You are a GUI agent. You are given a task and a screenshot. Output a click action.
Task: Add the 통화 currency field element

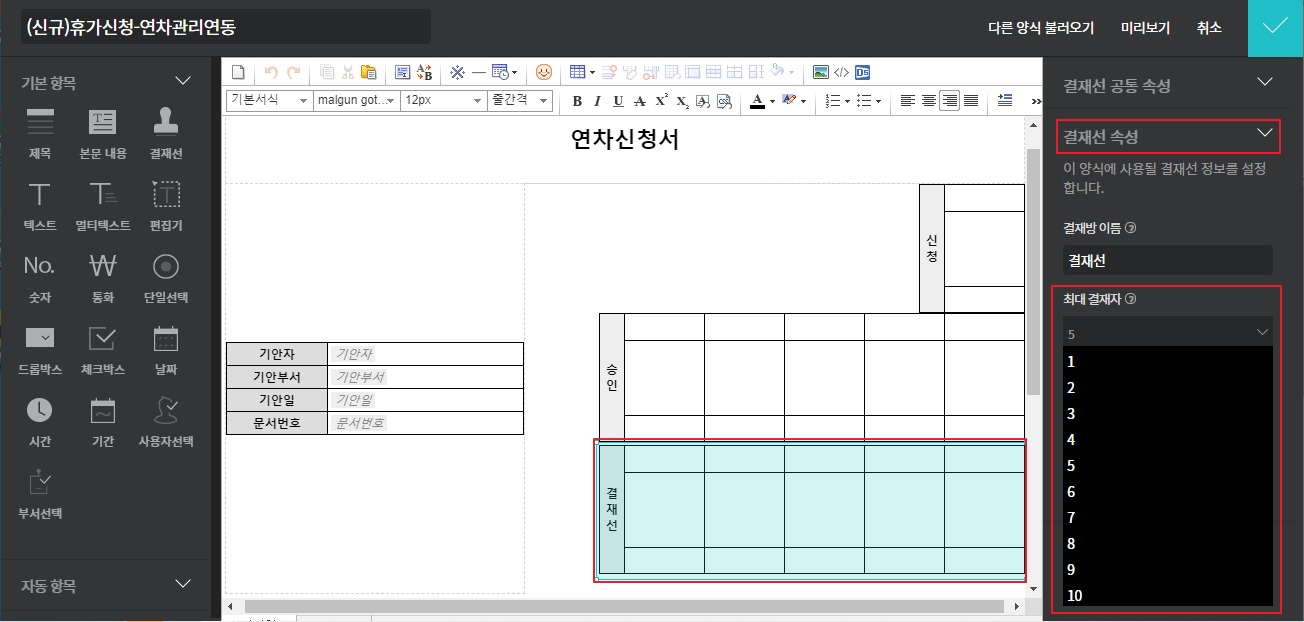pos(103,275)
